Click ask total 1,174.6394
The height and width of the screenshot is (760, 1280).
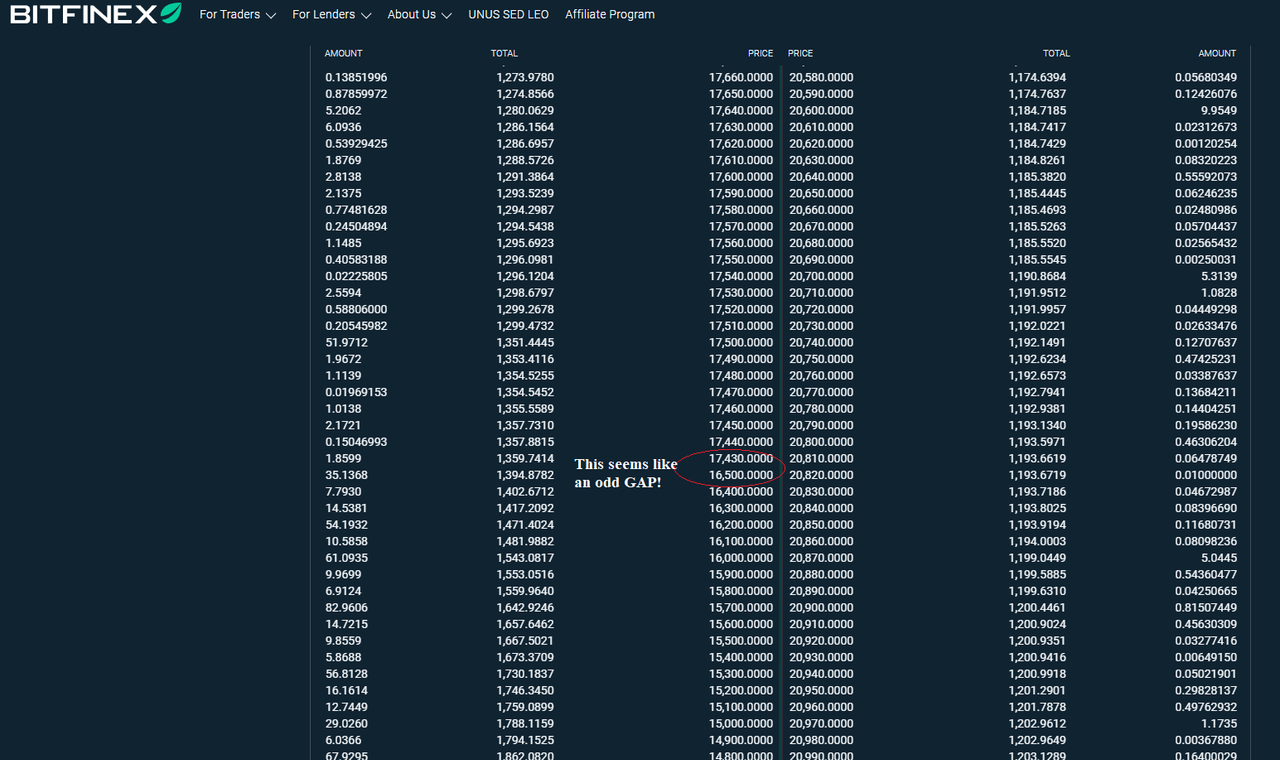pyautogui.click(x=1037, y=78)
